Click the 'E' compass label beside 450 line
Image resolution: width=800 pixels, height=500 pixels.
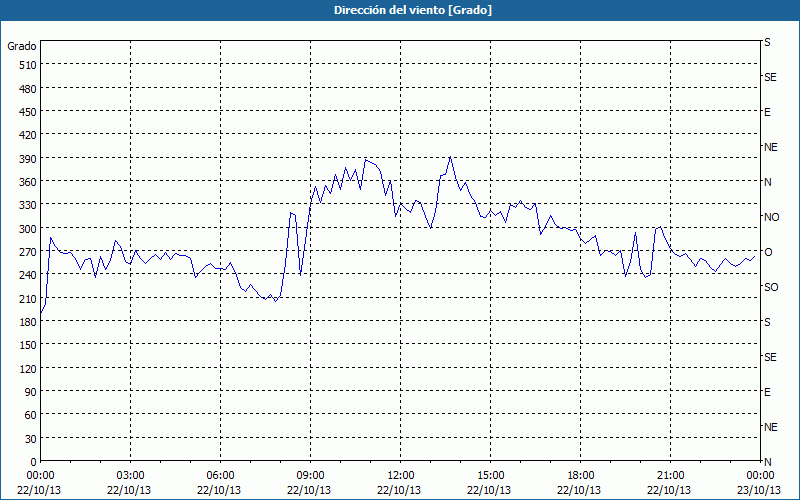click(x=767, y=112)
